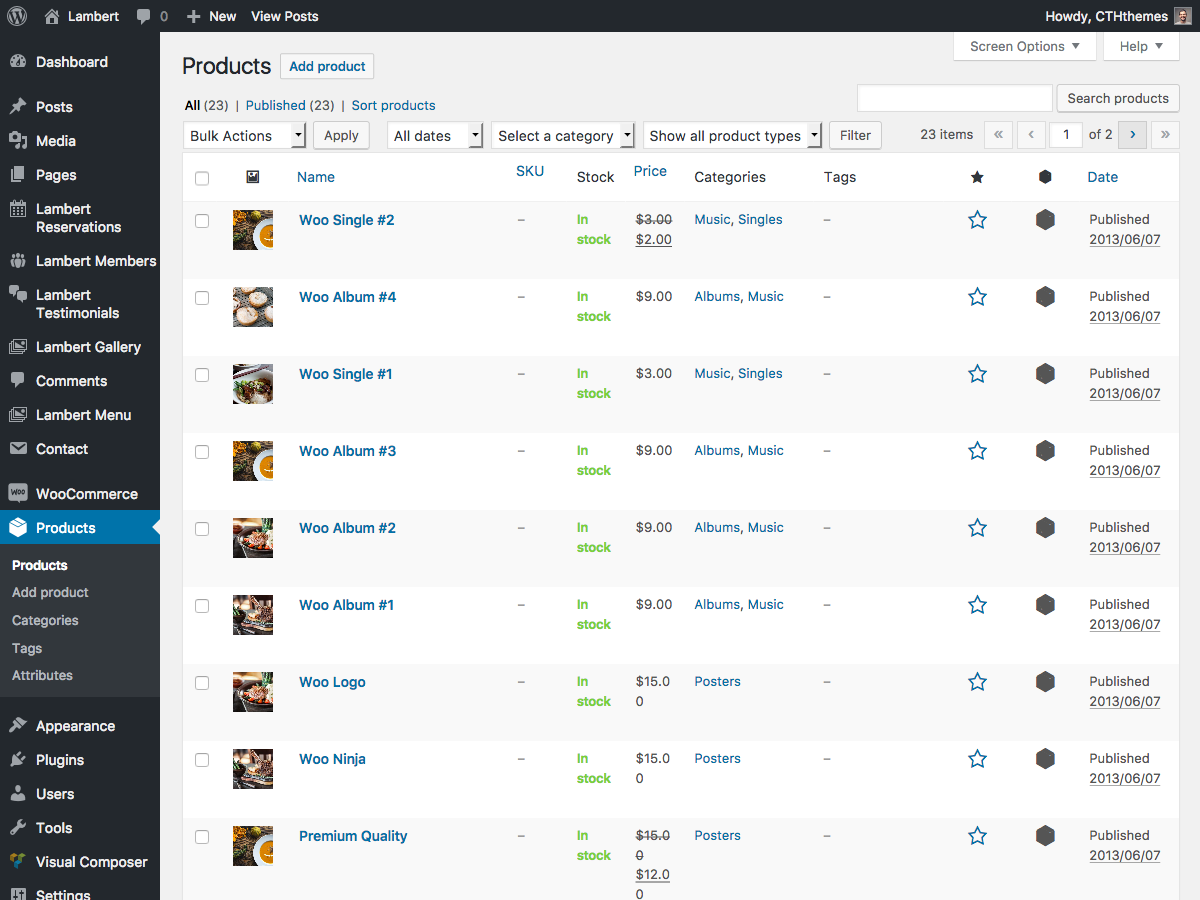
Task: Open Show all product types dropdown
Action: pos(732,136)
